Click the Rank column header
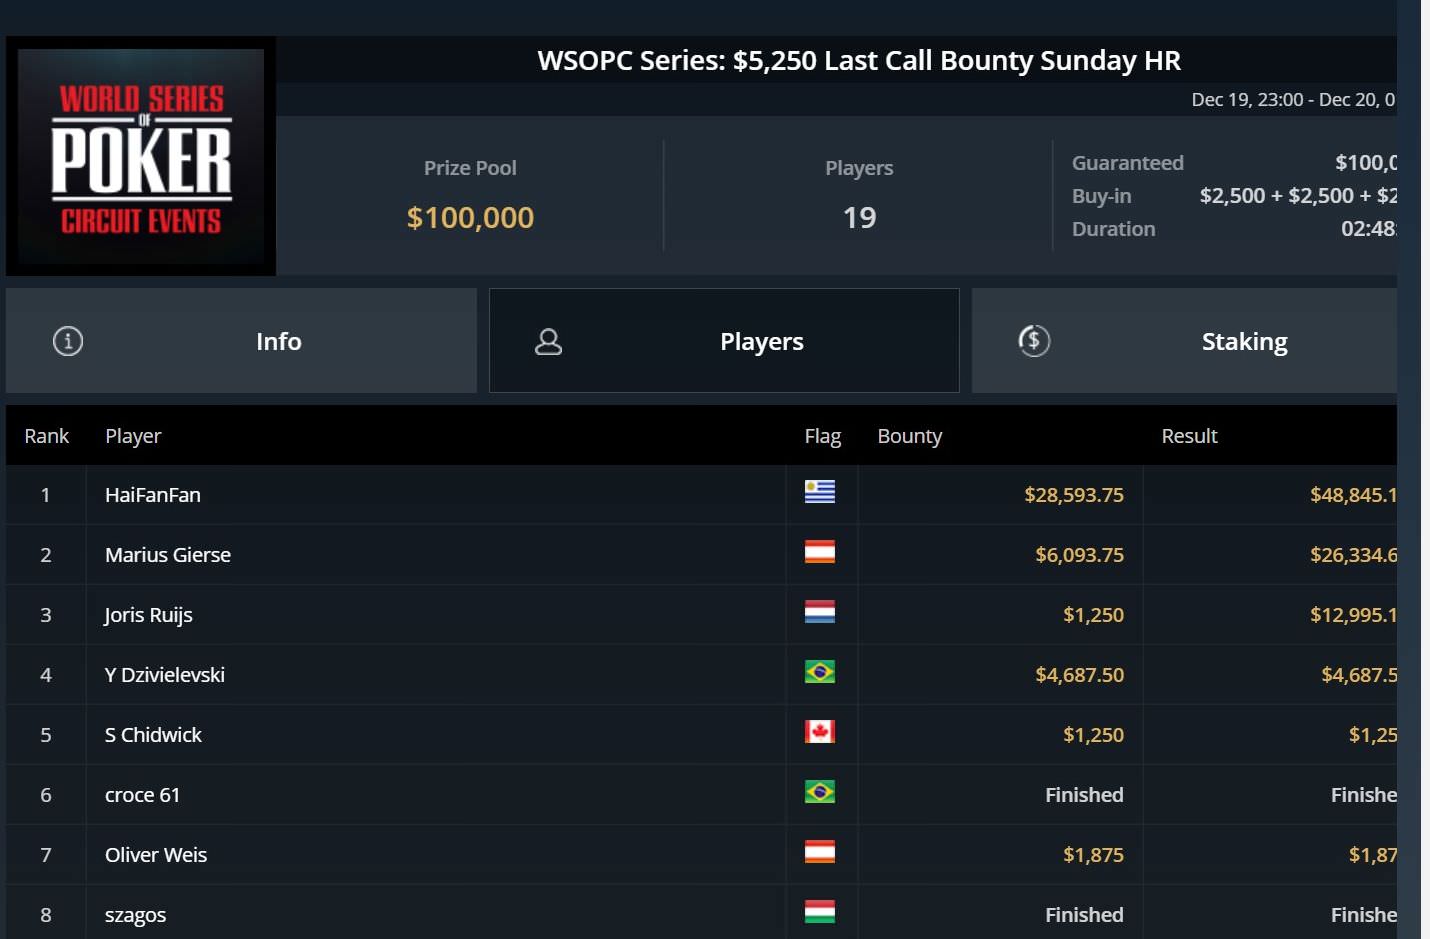Image resolution: width=1430 pixels, height=939 pixels. [47, 436]
